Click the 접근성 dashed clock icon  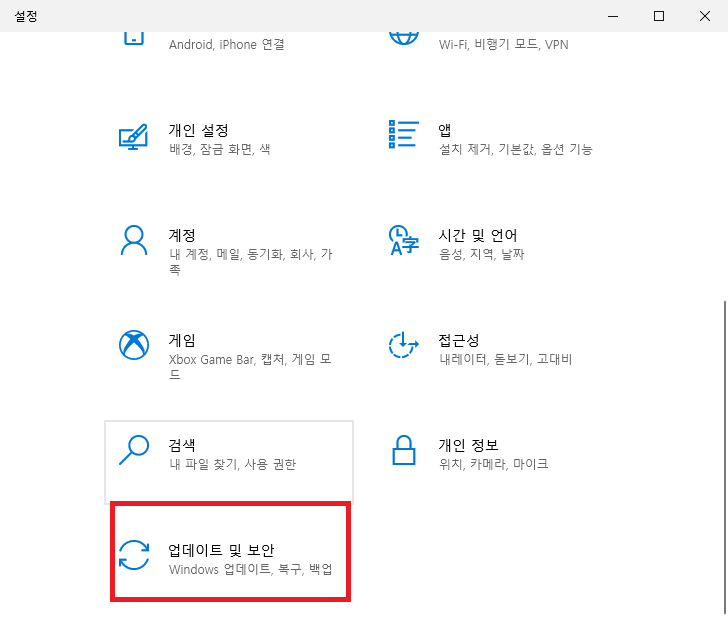coord(403,345)
